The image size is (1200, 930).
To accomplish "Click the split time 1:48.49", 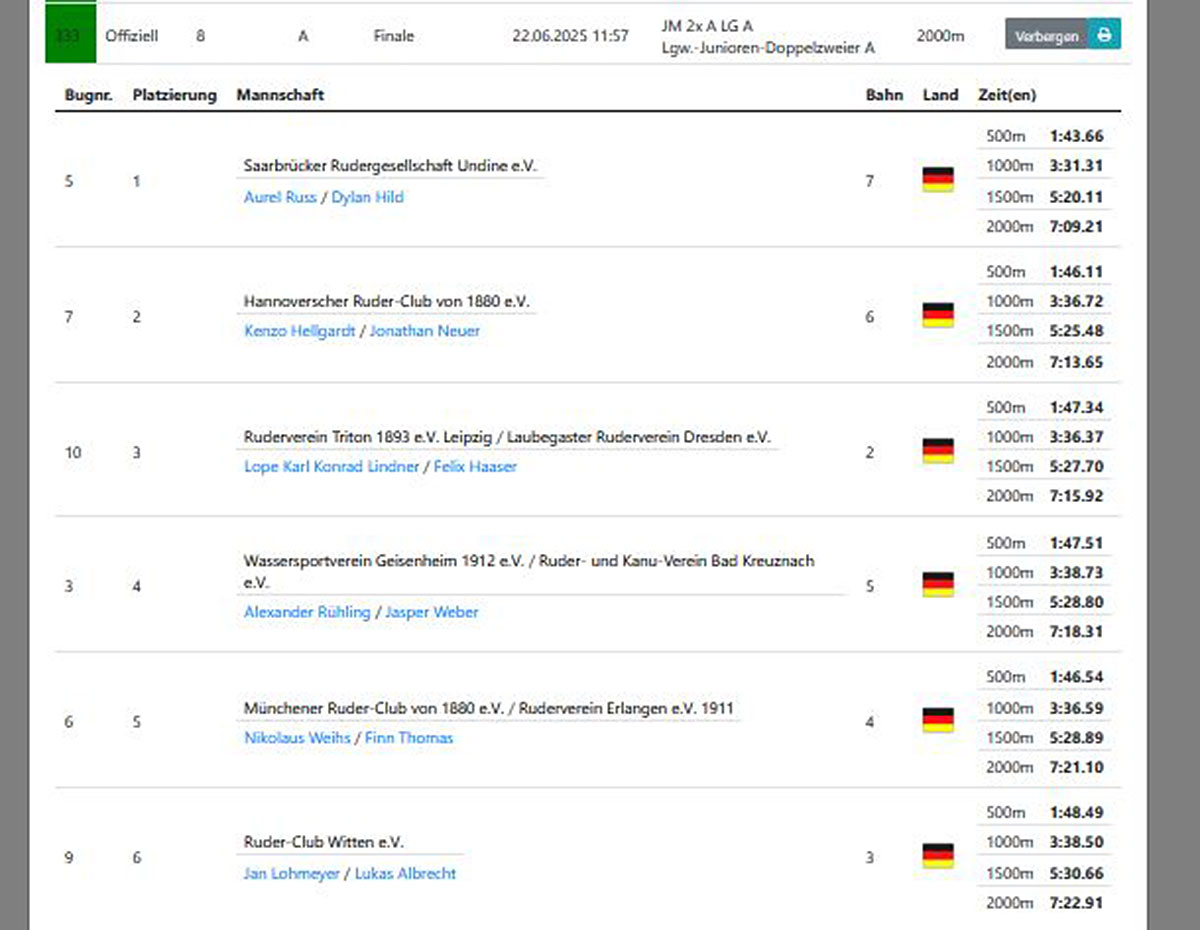I will point(1077,813).
